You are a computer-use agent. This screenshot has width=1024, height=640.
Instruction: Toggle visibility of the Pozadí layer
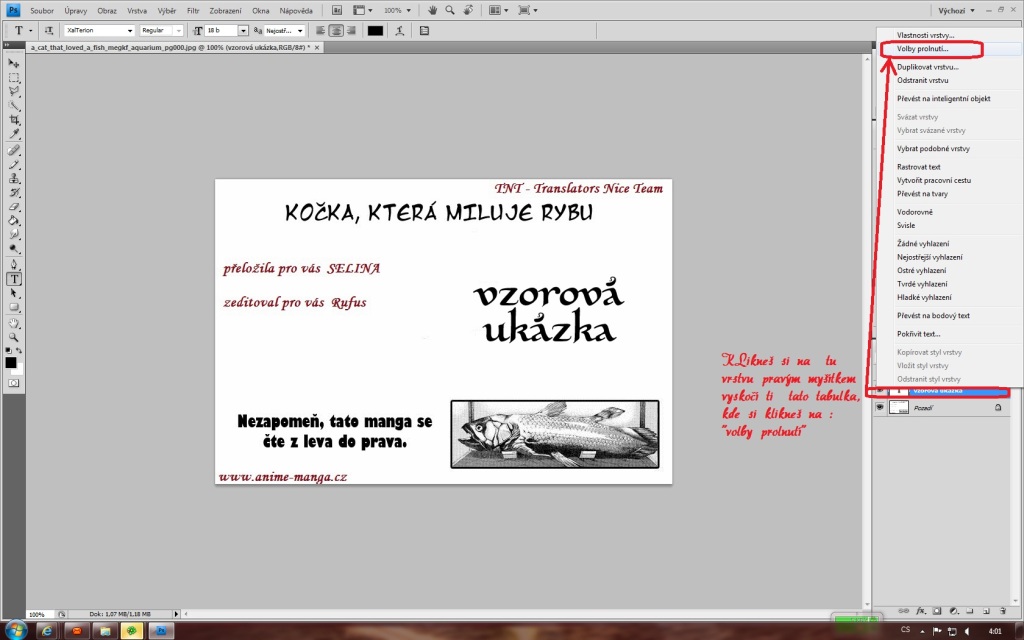click(x=880, y=408)
